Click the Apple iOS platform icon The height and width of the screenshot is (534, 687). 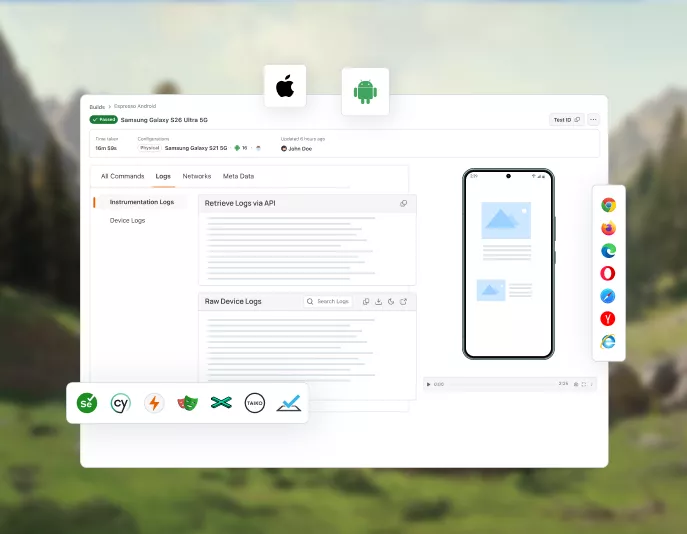coord(285,86)
